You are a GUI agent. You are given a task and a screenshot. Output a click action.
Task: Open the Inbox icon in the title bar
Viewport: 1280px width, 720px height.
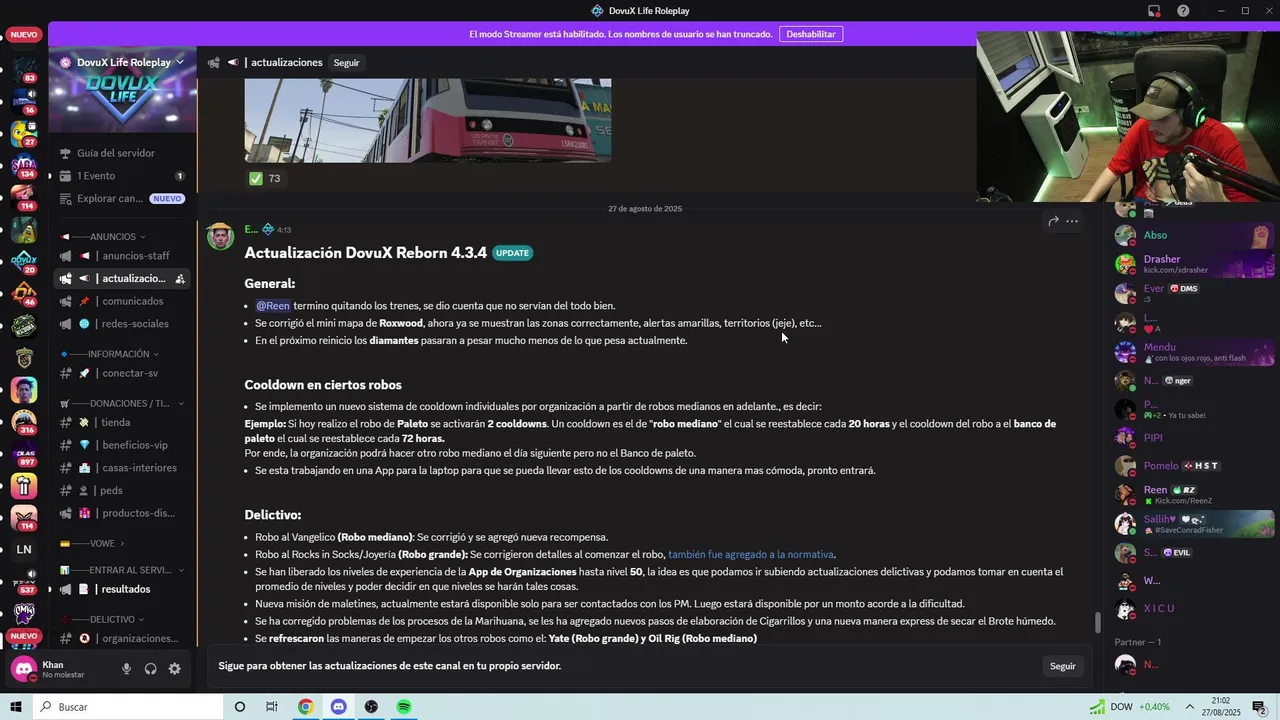(1154, 11)
